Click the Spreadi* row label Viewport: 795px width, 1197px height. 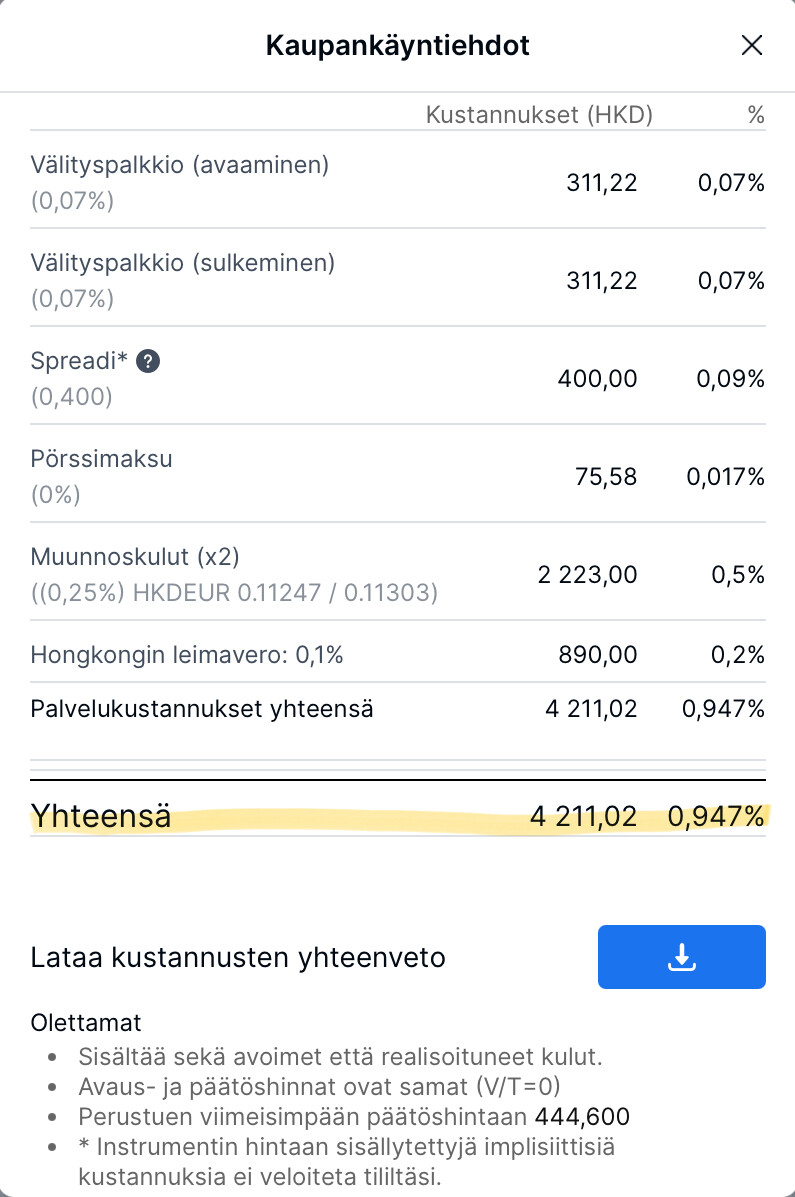[80, 361]
